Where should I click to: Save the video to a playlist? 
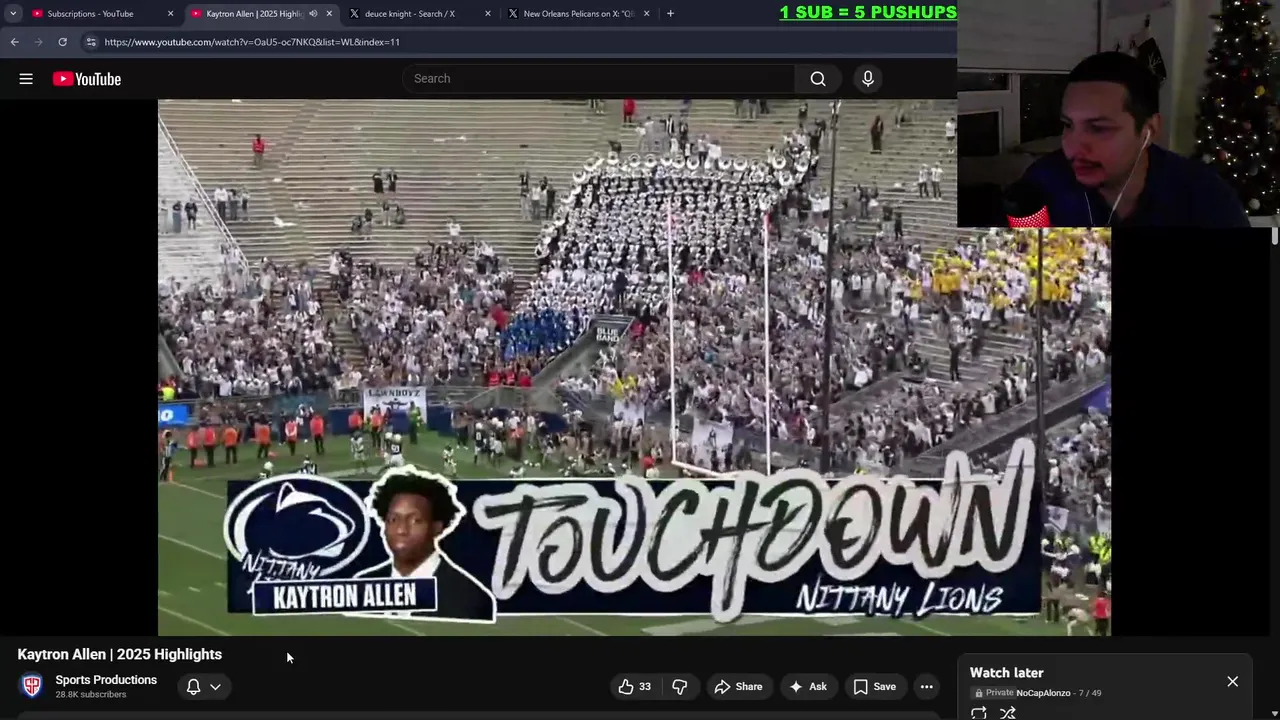[875, 686]
